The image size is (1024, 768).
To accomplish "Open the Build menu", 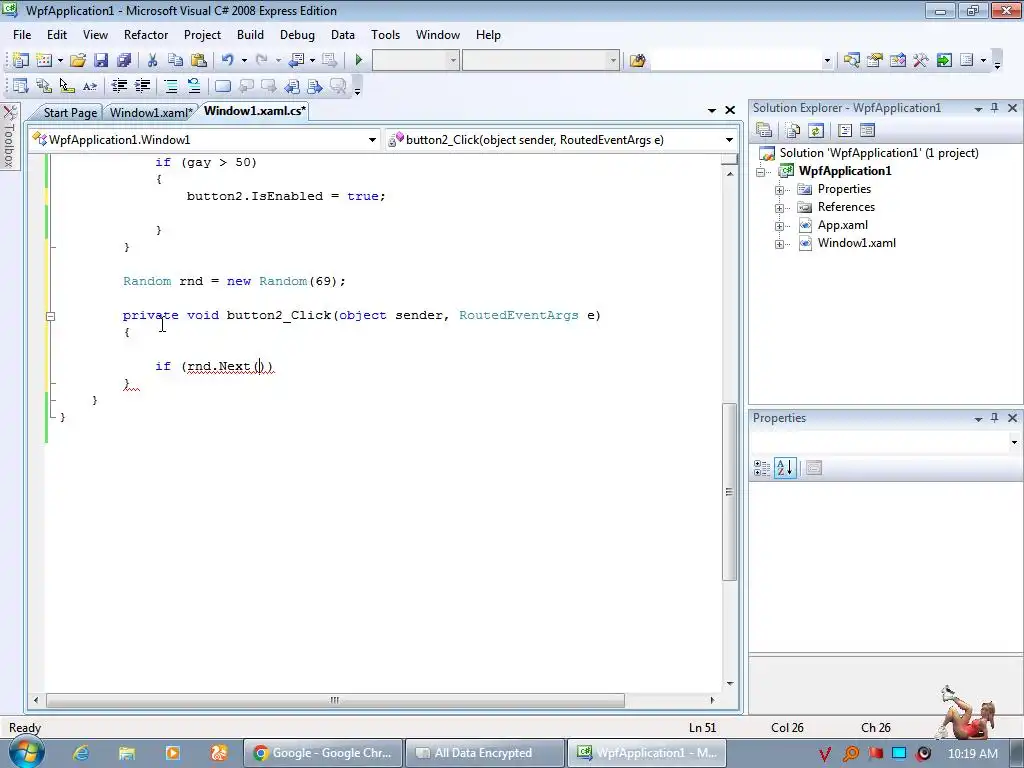I will pyautogui.click(x=250, y=35).
